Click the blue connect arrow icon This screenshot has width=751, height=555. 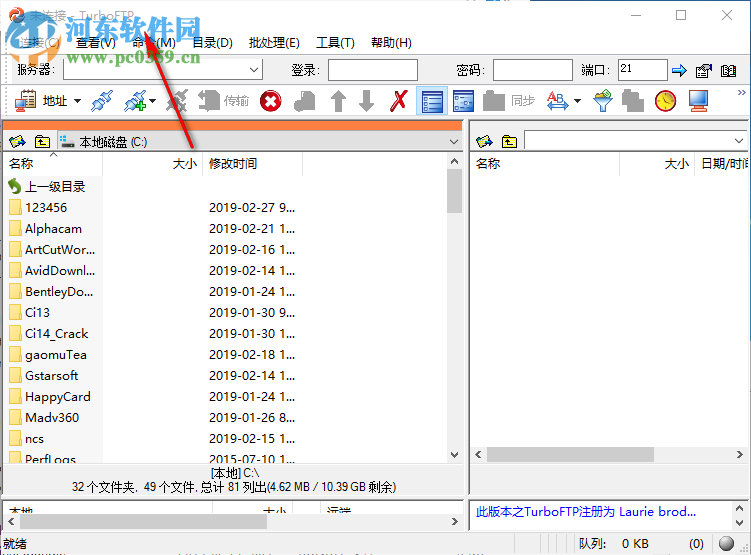679,71
